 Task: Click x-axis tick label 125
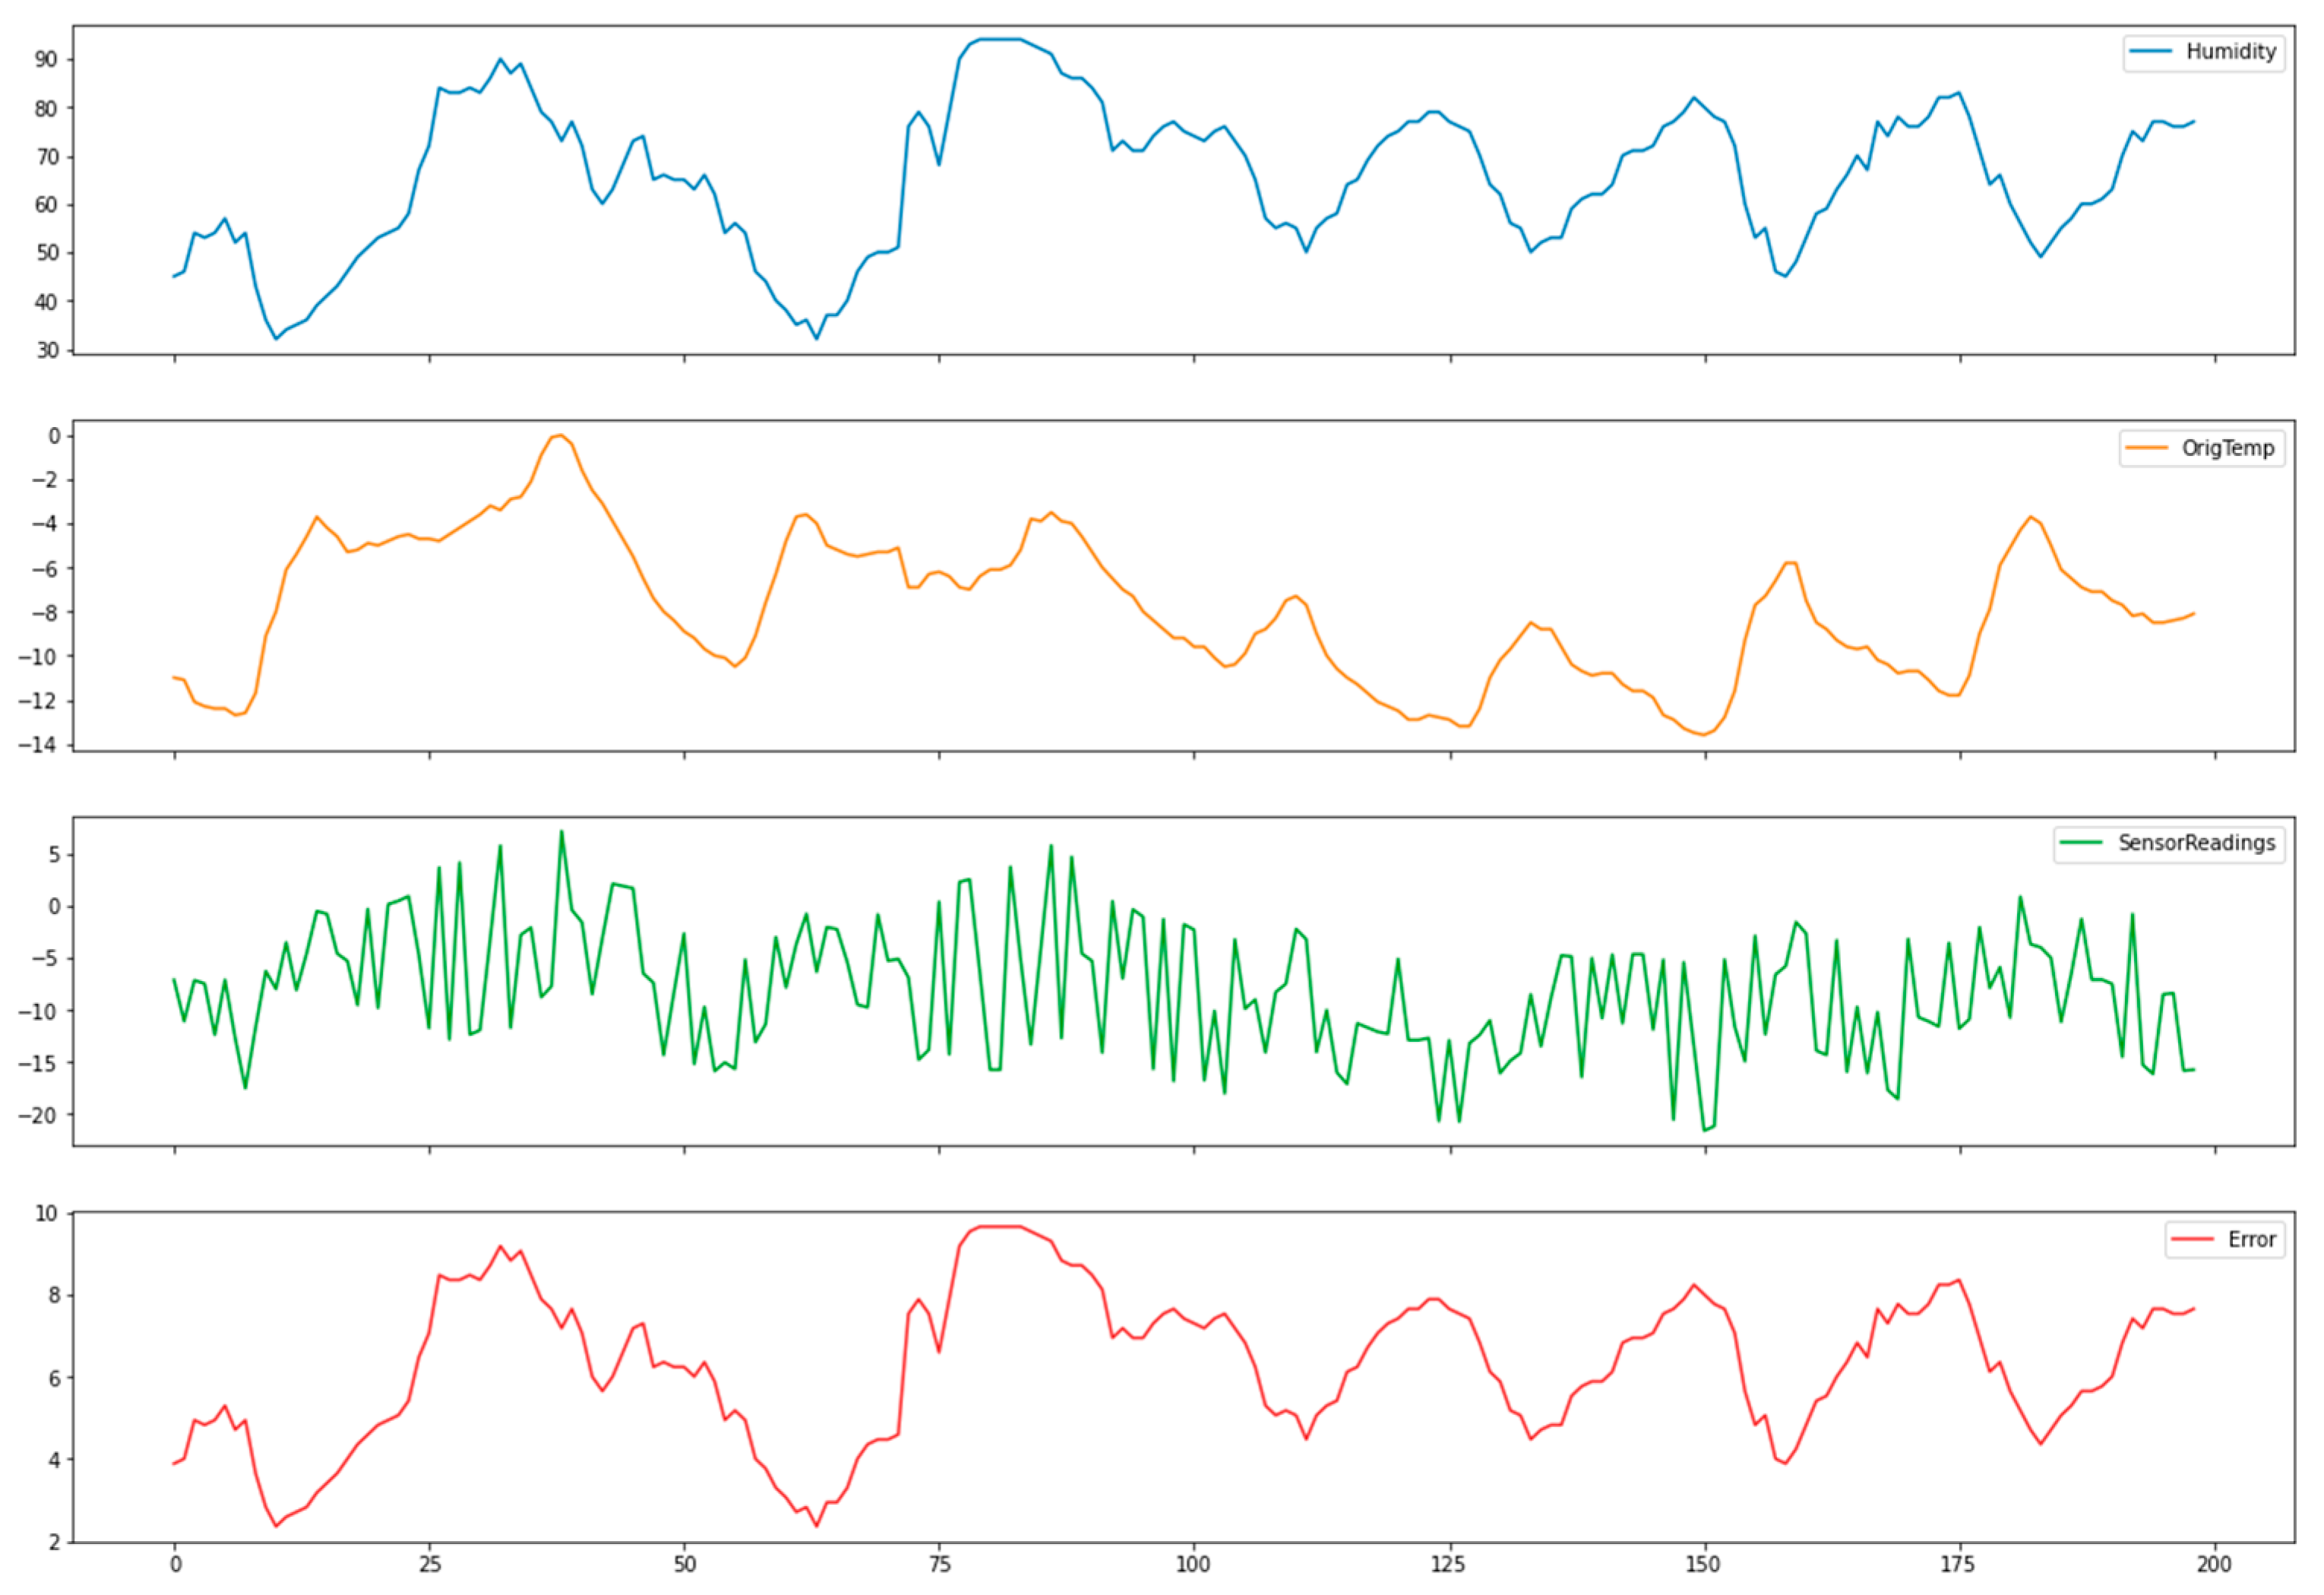[x=1448, y=1564]
